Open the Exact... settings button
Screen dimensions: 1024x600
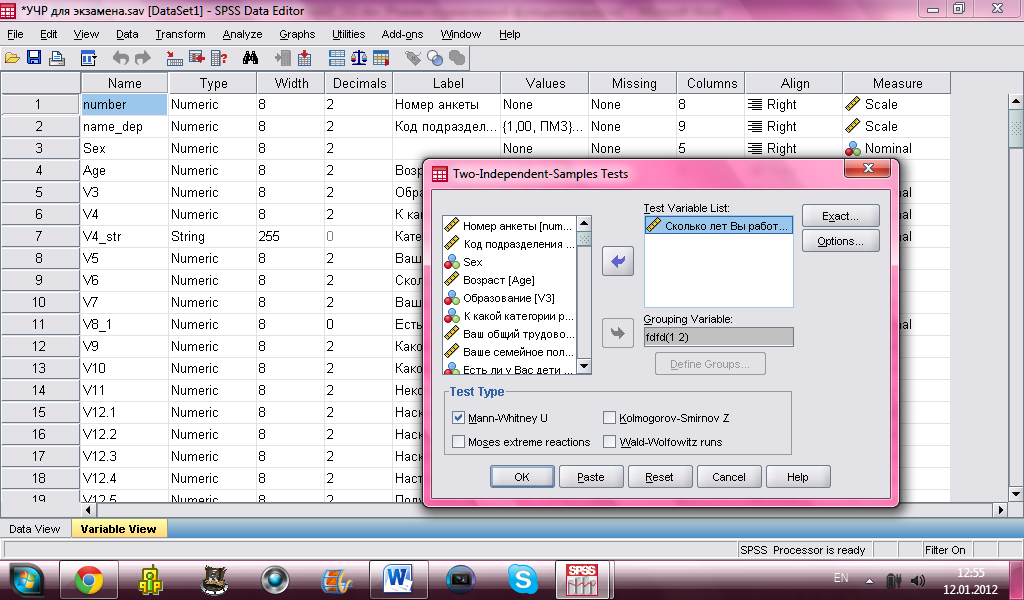tap(840, 216)
